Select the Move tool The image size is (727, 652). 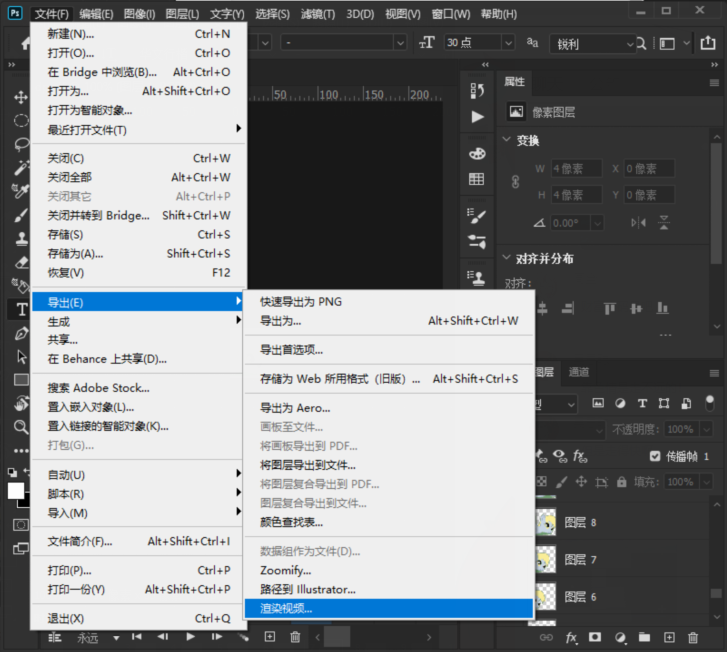[21, 97]
